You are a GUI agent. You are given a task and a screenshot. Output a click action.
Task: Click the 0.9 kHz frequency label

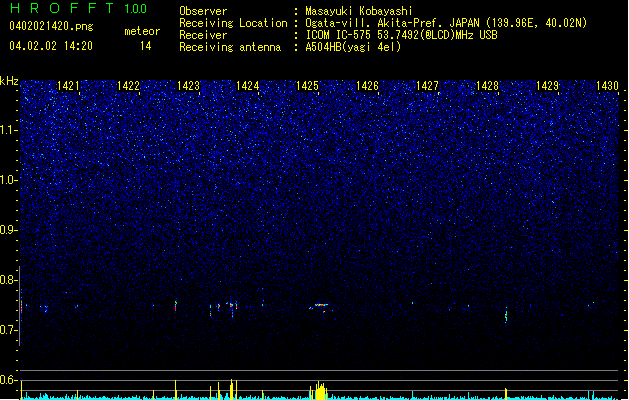click(x=8, y=230)
